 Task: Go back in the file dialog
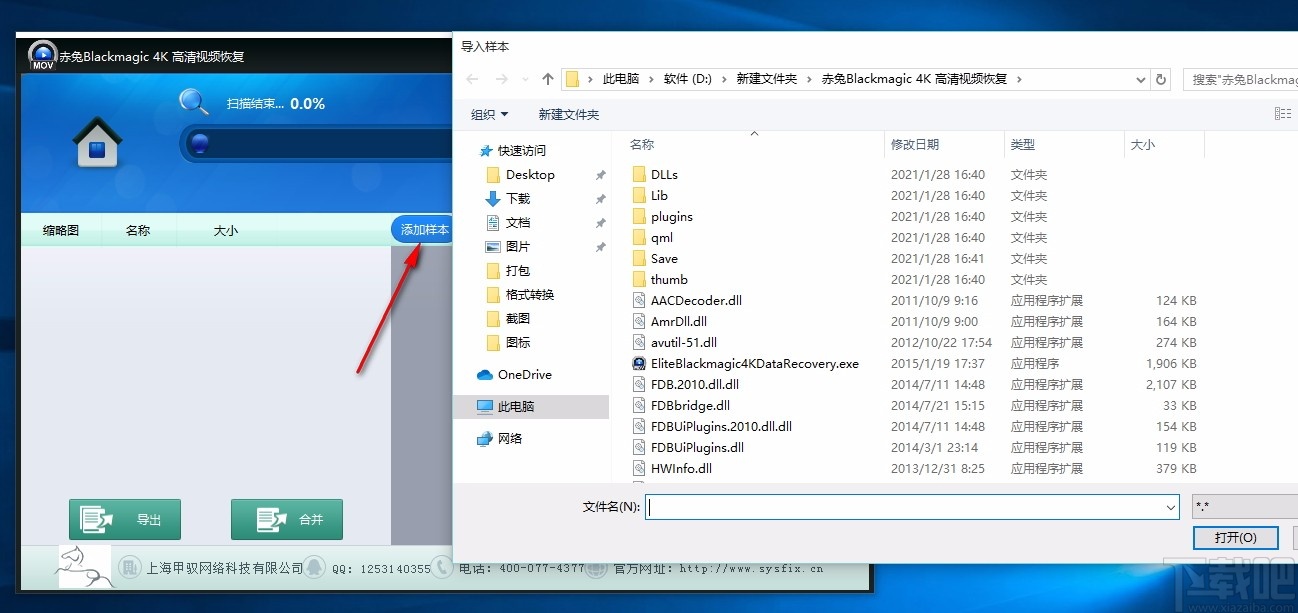tap(472, 79)
